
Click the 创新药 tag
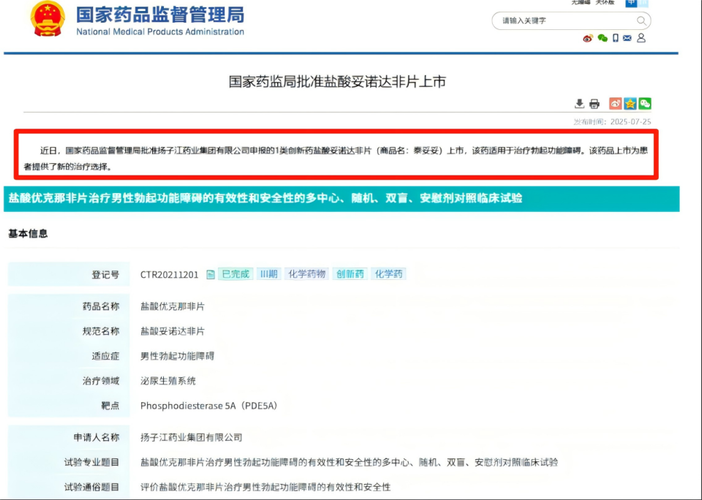pos(350,274)
